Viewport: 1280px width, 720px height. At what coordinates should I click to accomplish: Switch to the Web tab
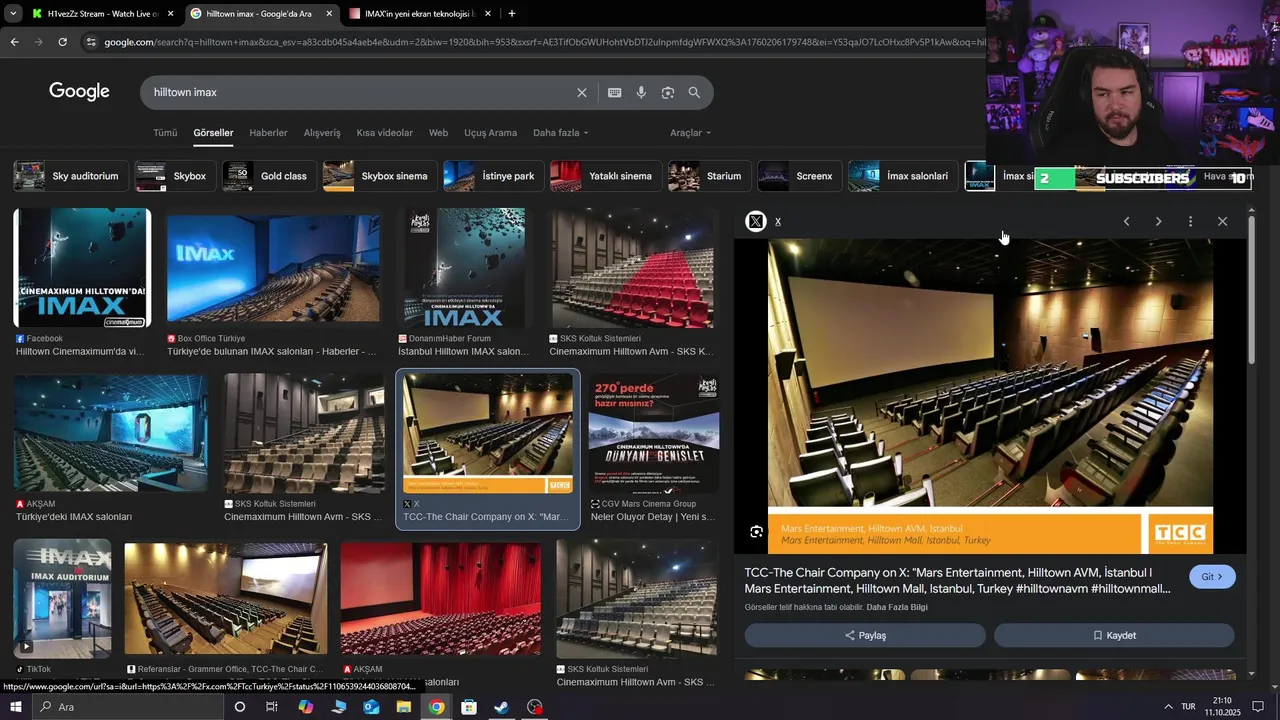pos(438,133)
